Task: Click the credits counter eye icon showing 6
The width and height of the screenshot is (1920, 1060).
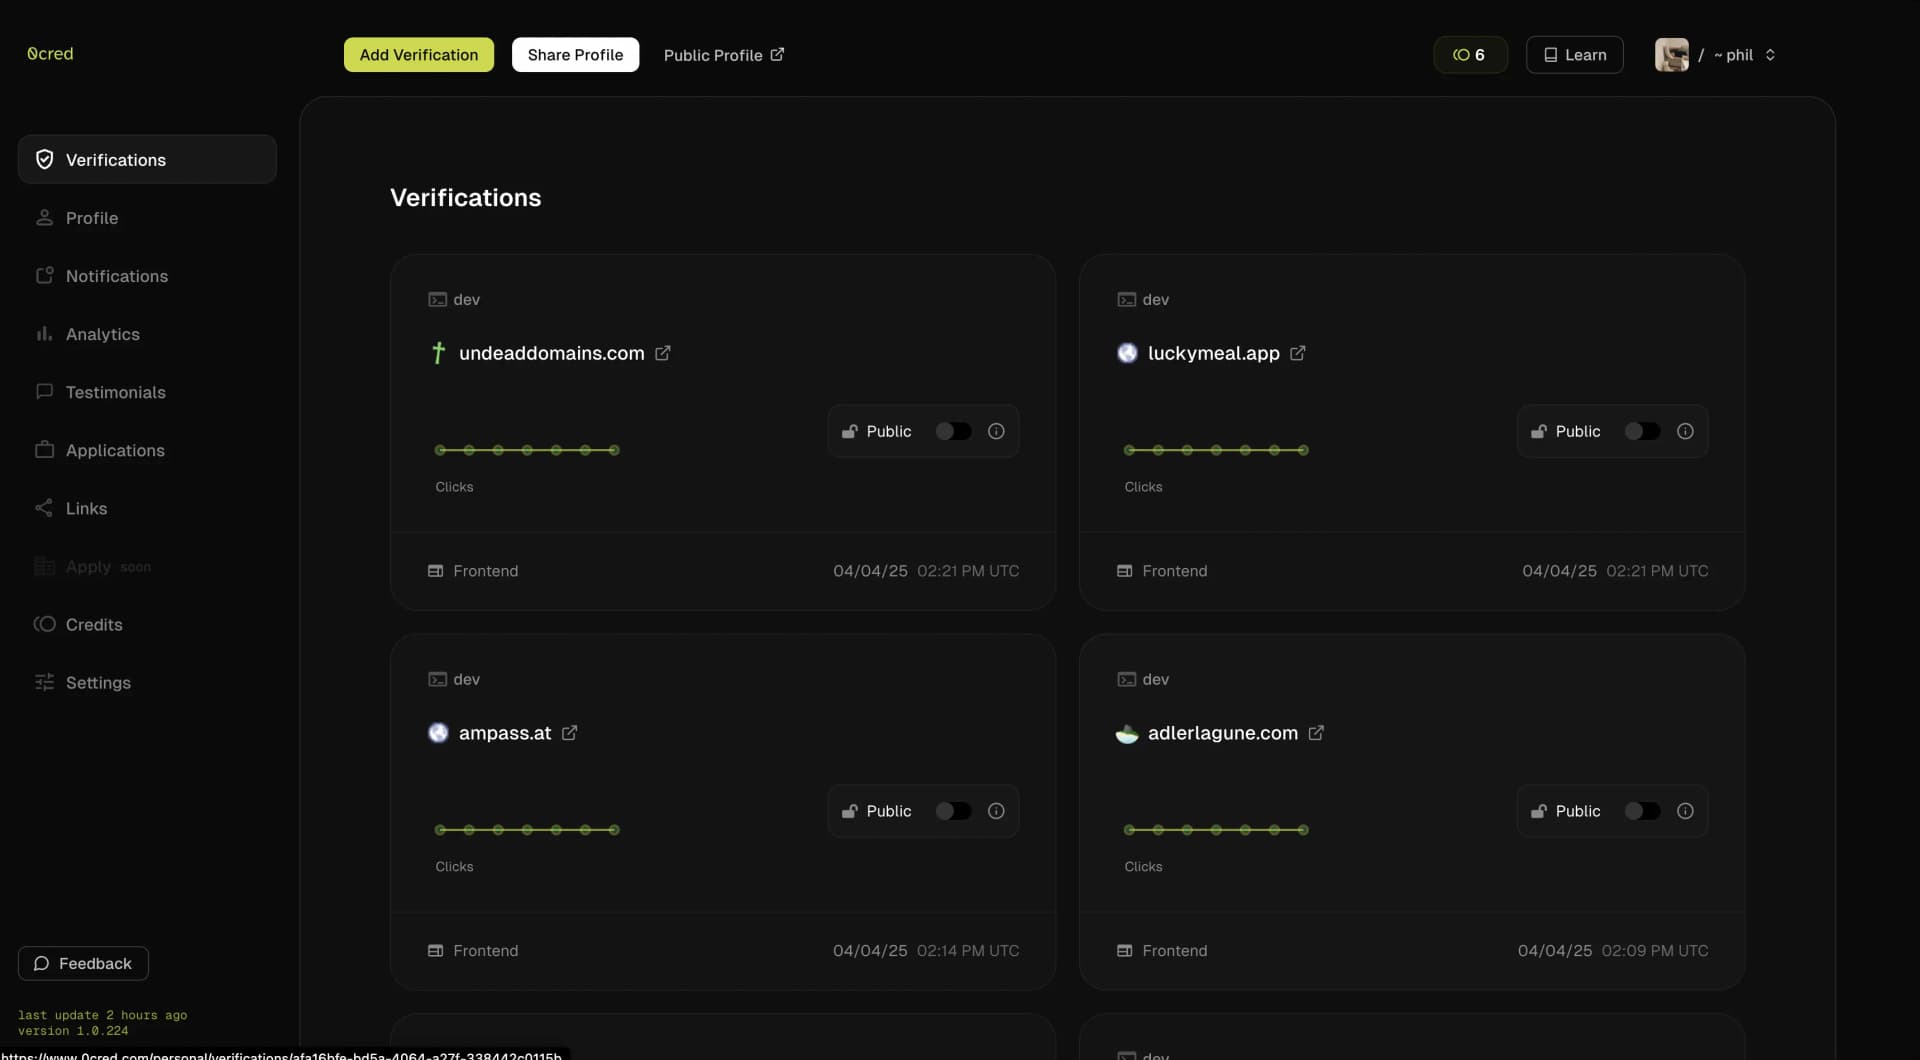Action: coord(1463,55)
